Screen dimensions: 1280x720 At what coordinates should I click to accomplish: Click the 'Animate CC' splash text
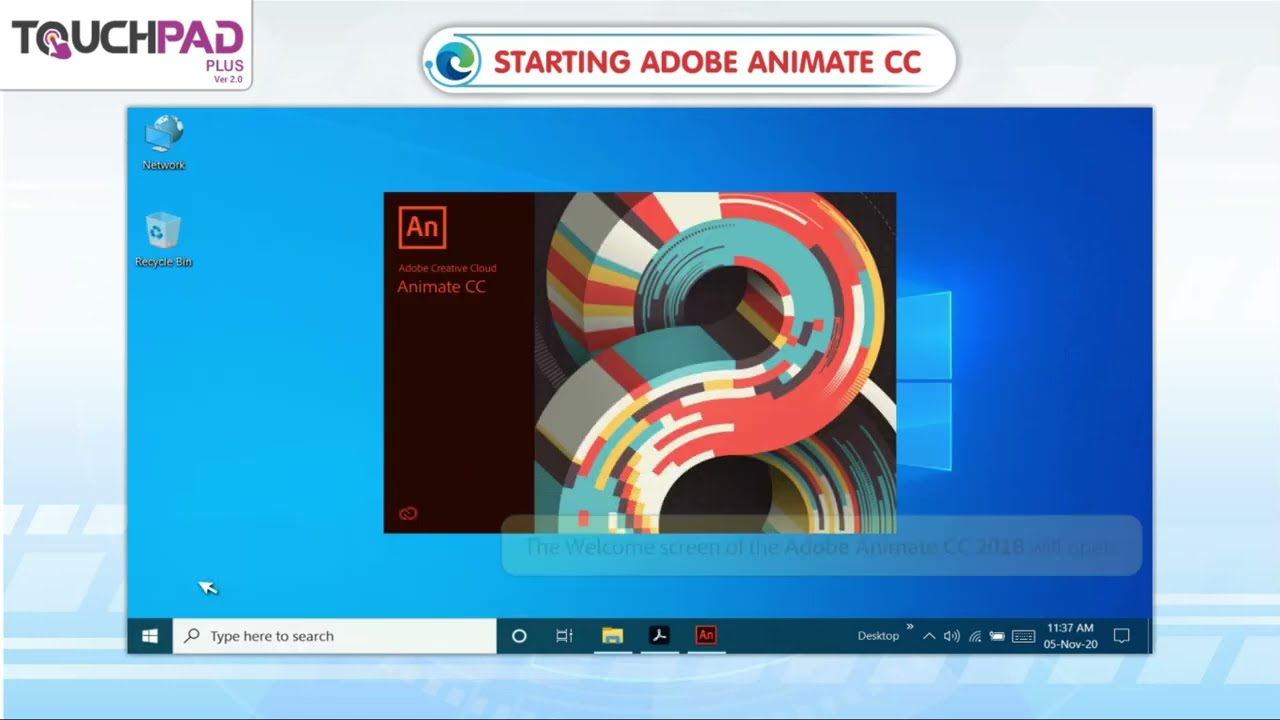pyautogui.click(x=441, y=287)
